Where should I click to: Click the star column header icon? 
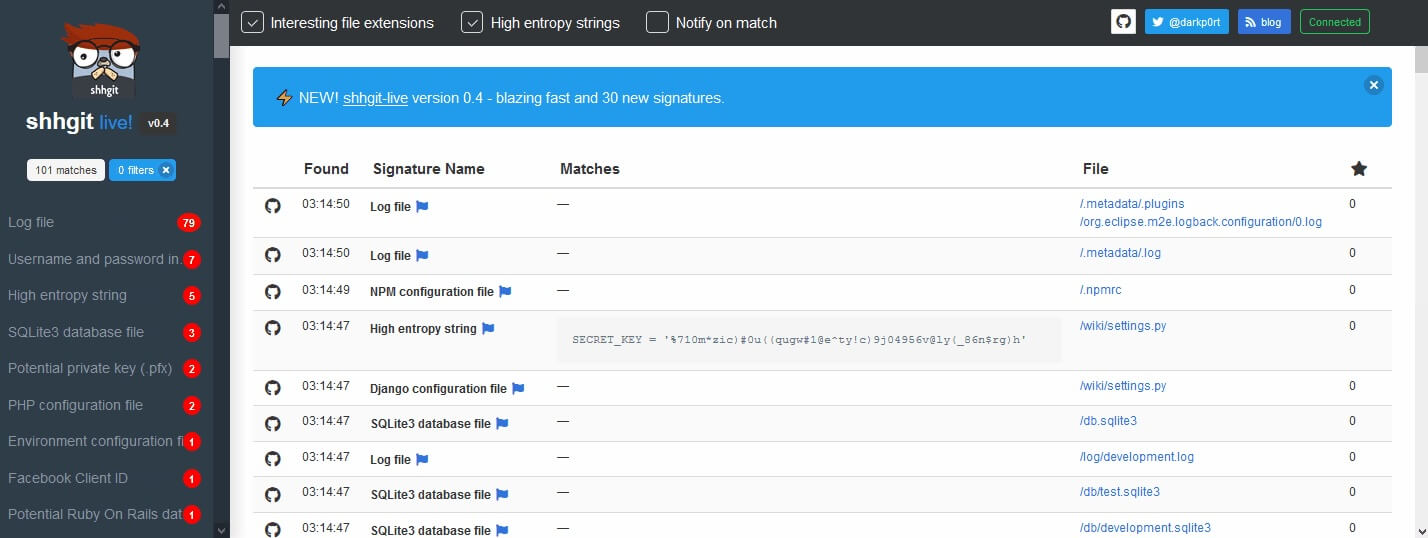(x=1359, y=169)
